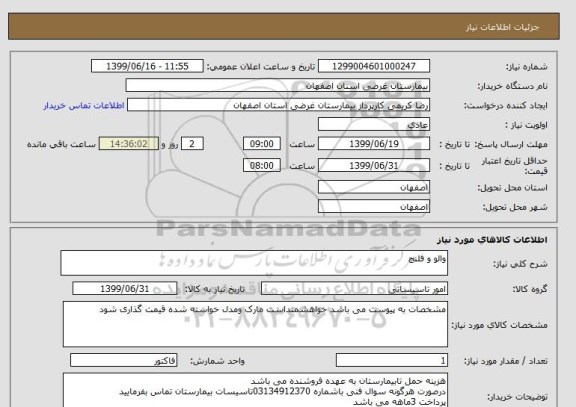Click the شماره نیاز field 1299004601000247
The width and height of the screenshot is (576, 407).
click(x=374, y=66)
